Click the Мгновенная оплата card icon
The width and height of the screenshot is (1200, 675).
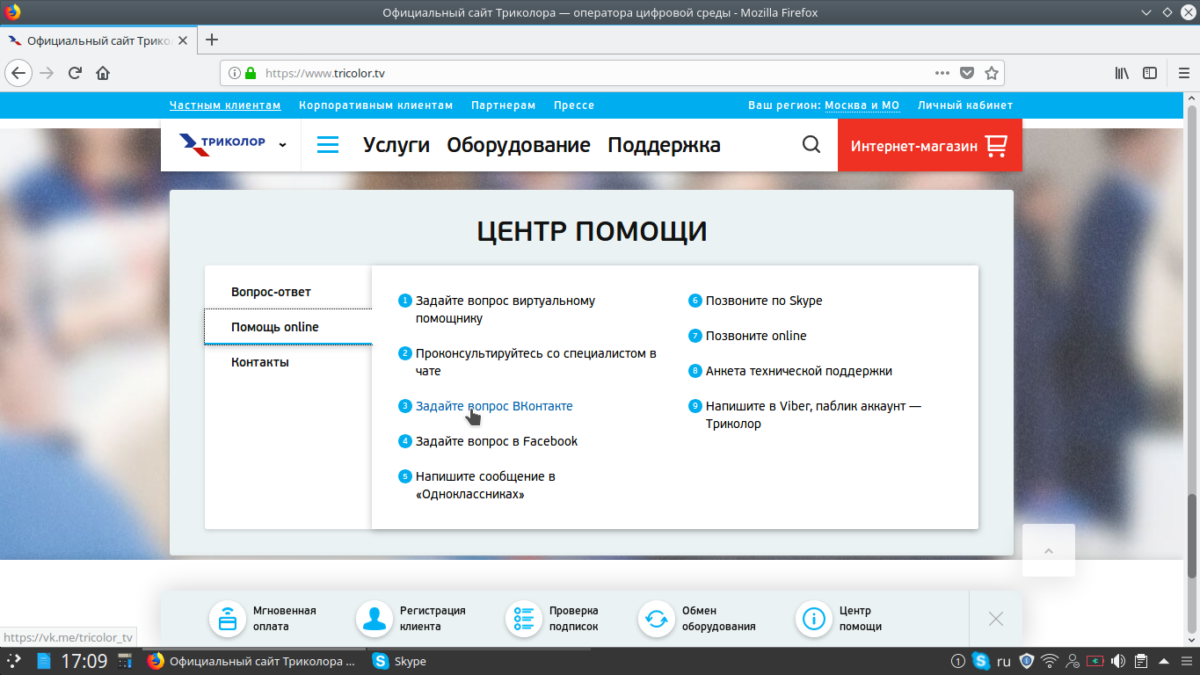(228, 619)
